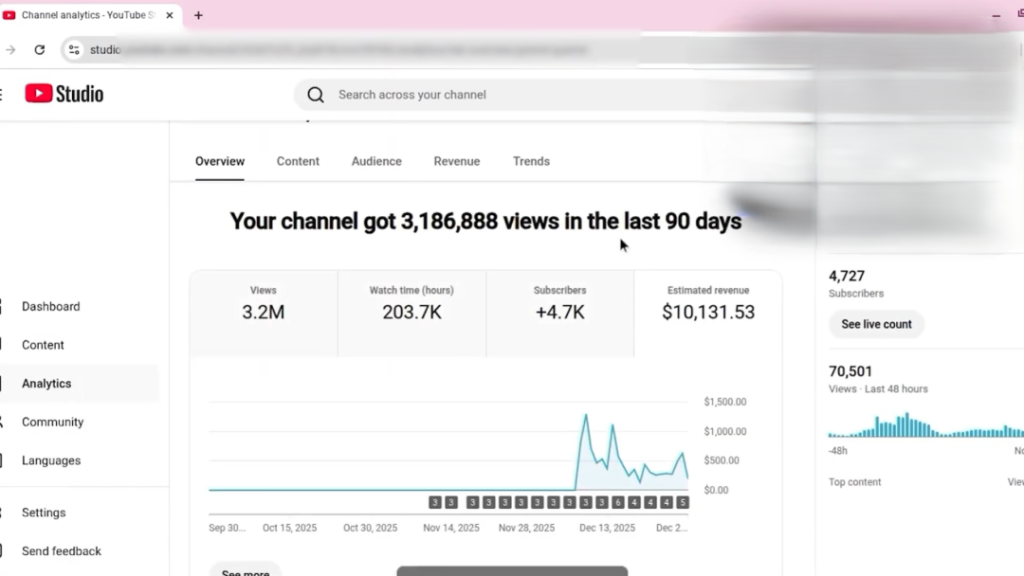Switch to the Content analytics tab
Image resolution: width=1024 pixels, height=576 pixels.
[x=298, y=161]
